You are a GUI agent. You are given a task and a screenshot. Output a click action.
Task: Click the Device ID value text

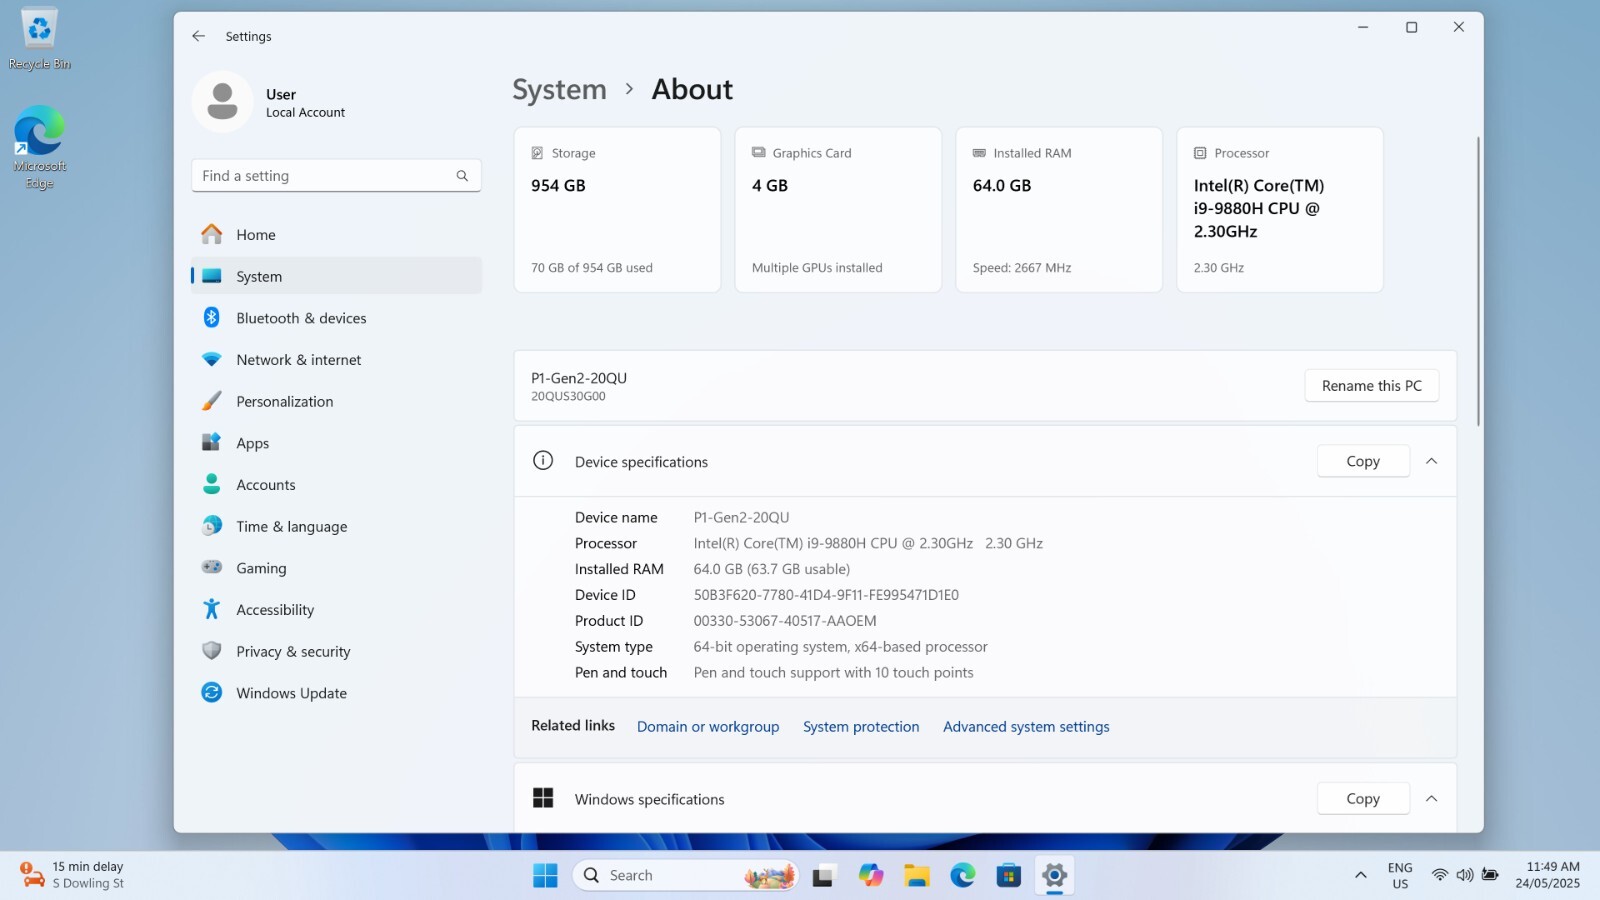point(826,595)
